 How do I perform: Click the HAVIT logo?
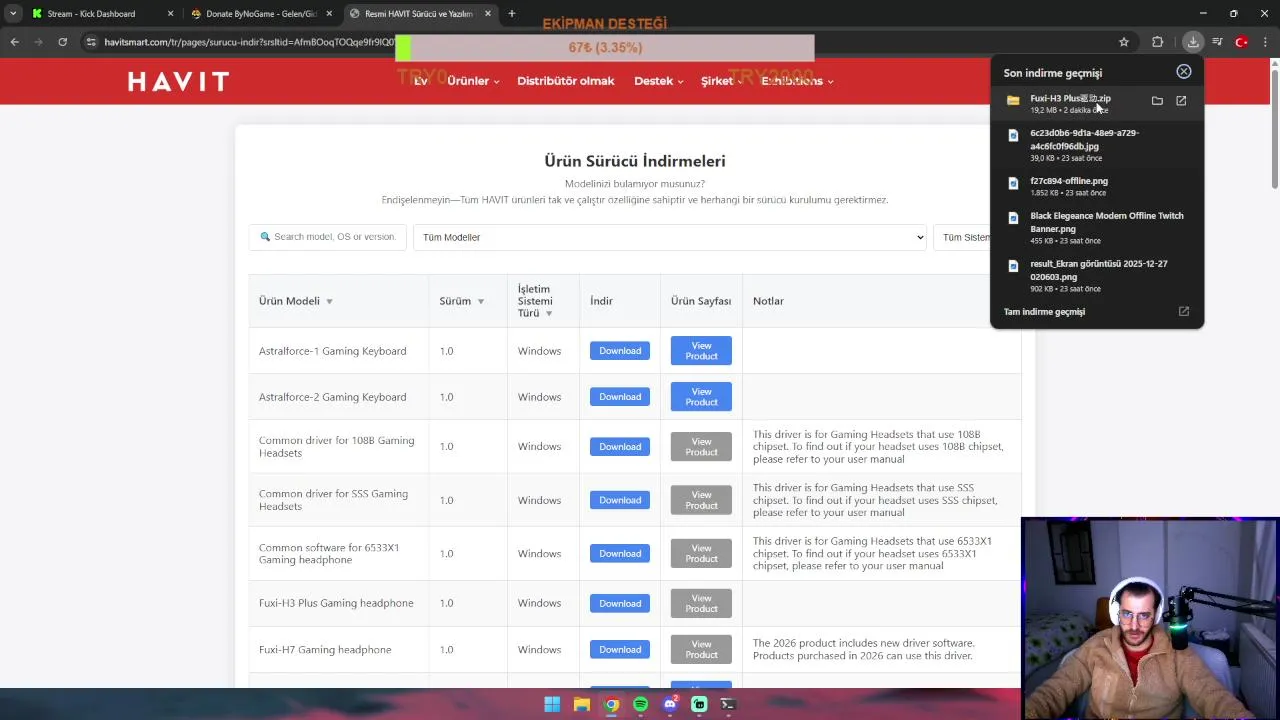(178, 81)
